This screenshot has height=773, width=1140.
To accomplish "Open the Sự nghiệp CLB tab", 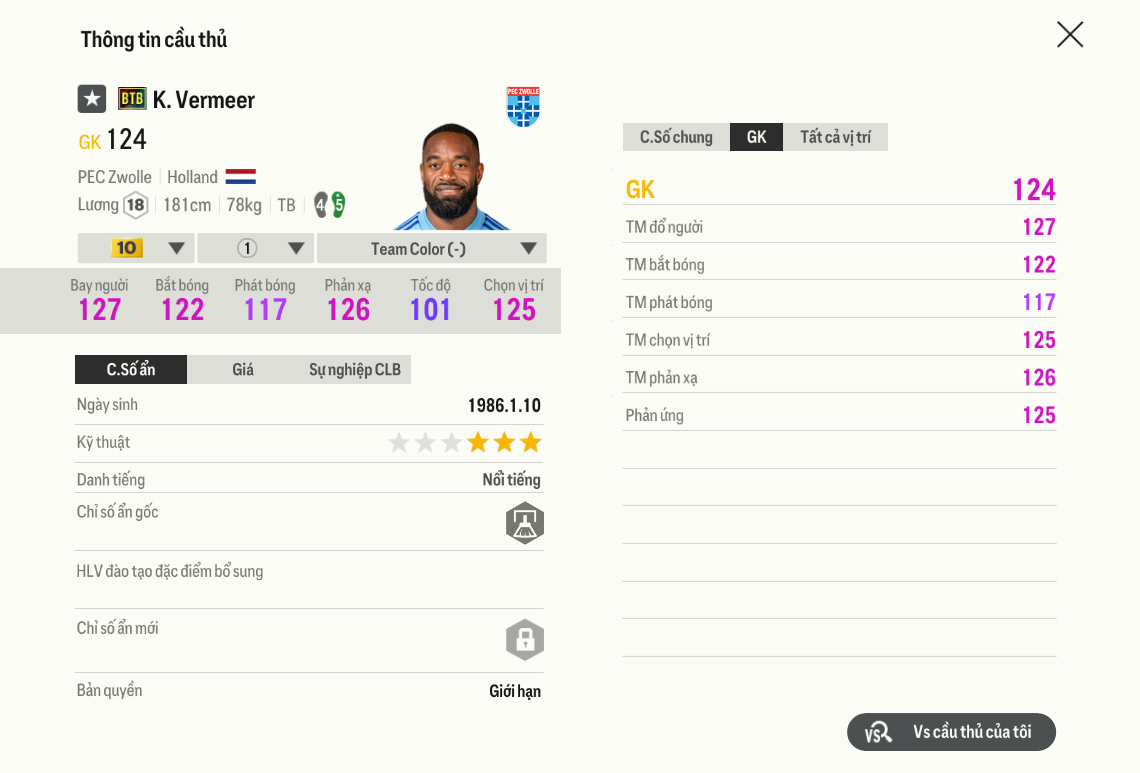I will 355,370.
